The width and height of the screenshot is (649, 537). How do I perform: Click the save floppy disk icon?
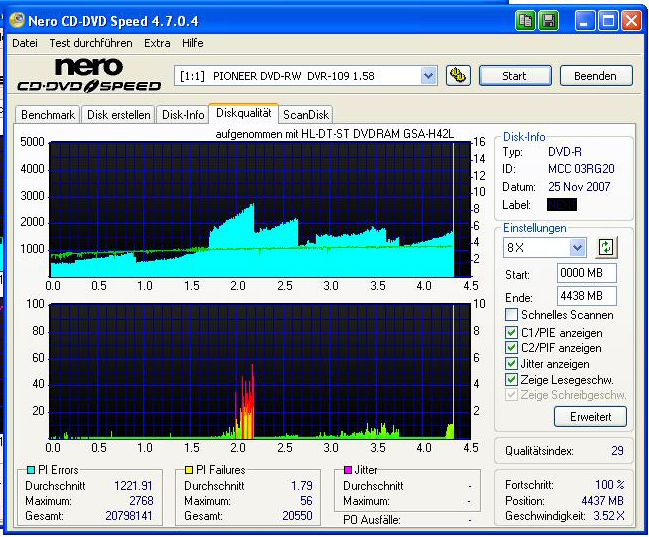click(549, 20)
